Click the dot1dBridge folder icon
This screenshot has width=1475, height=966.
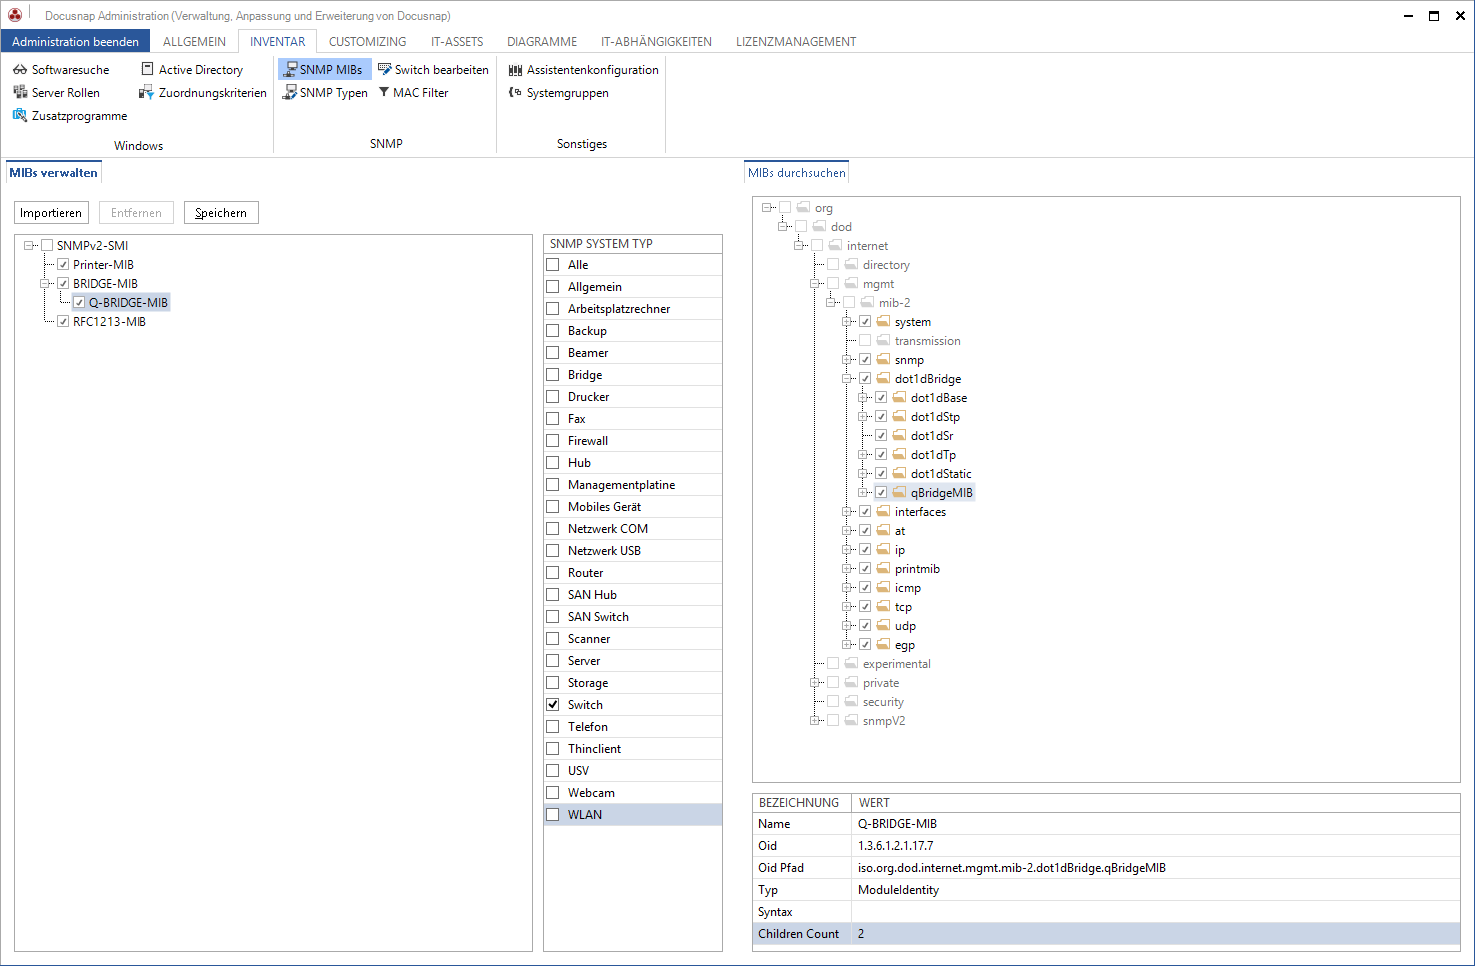tap(883, 379)
